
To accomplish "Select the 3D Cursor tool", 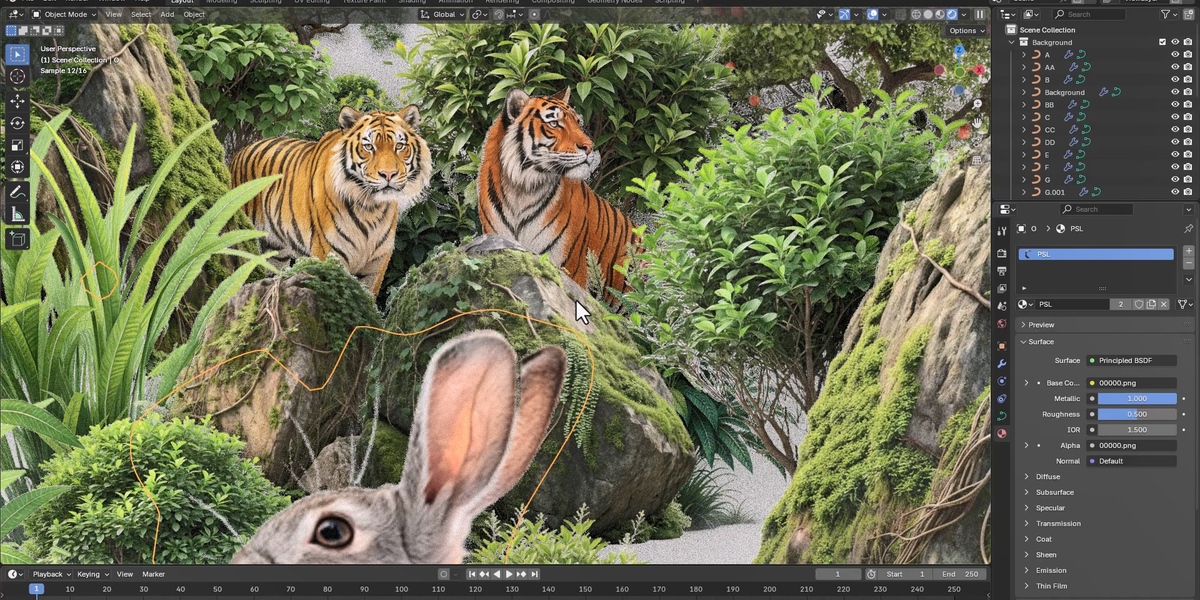I will (x=17, y=77).
